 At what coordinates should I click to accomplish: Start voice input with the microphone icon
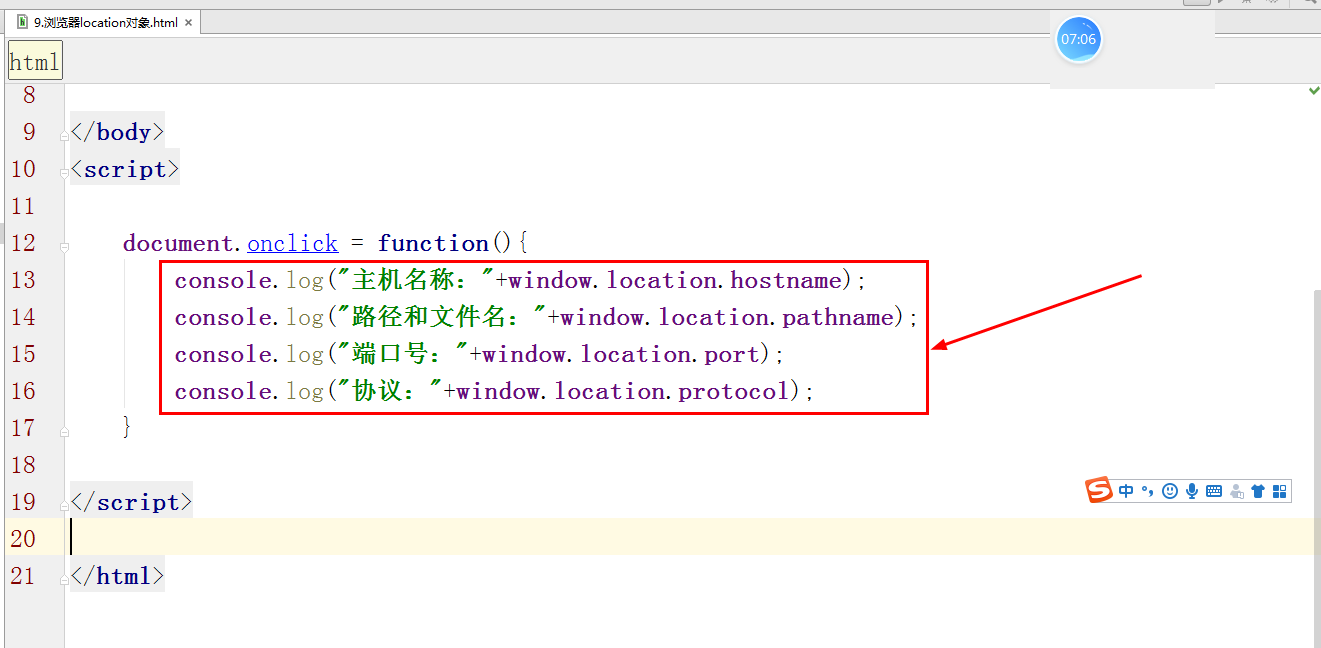tap(1192, 490)
